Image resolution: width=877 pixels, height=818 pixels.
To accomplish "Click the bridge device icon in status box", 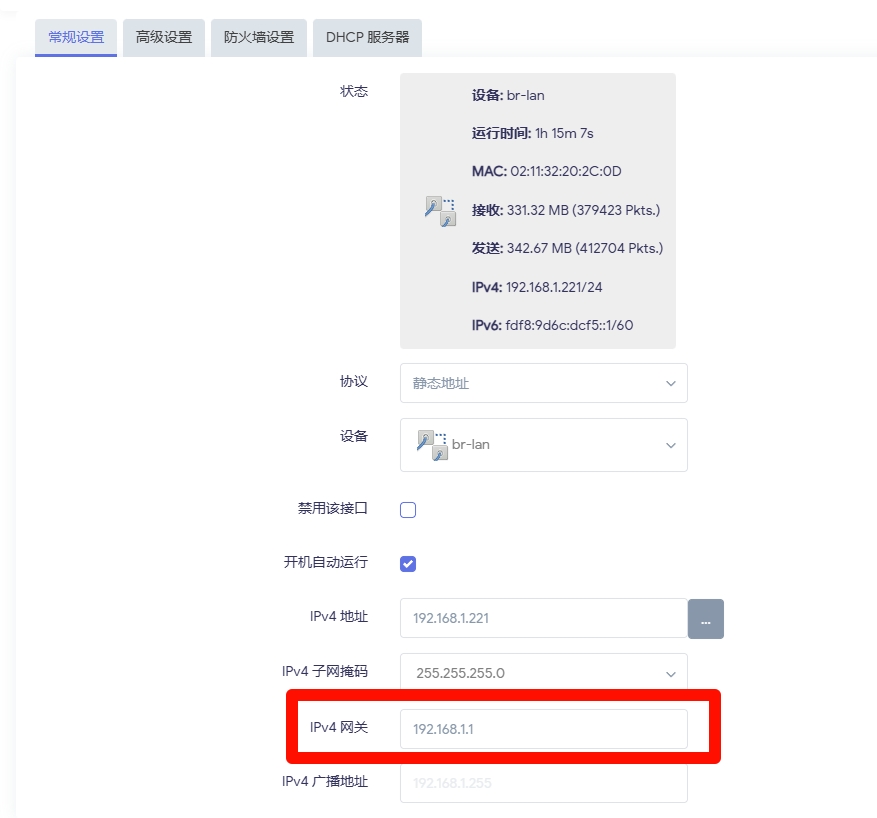I will pos(440,211).
